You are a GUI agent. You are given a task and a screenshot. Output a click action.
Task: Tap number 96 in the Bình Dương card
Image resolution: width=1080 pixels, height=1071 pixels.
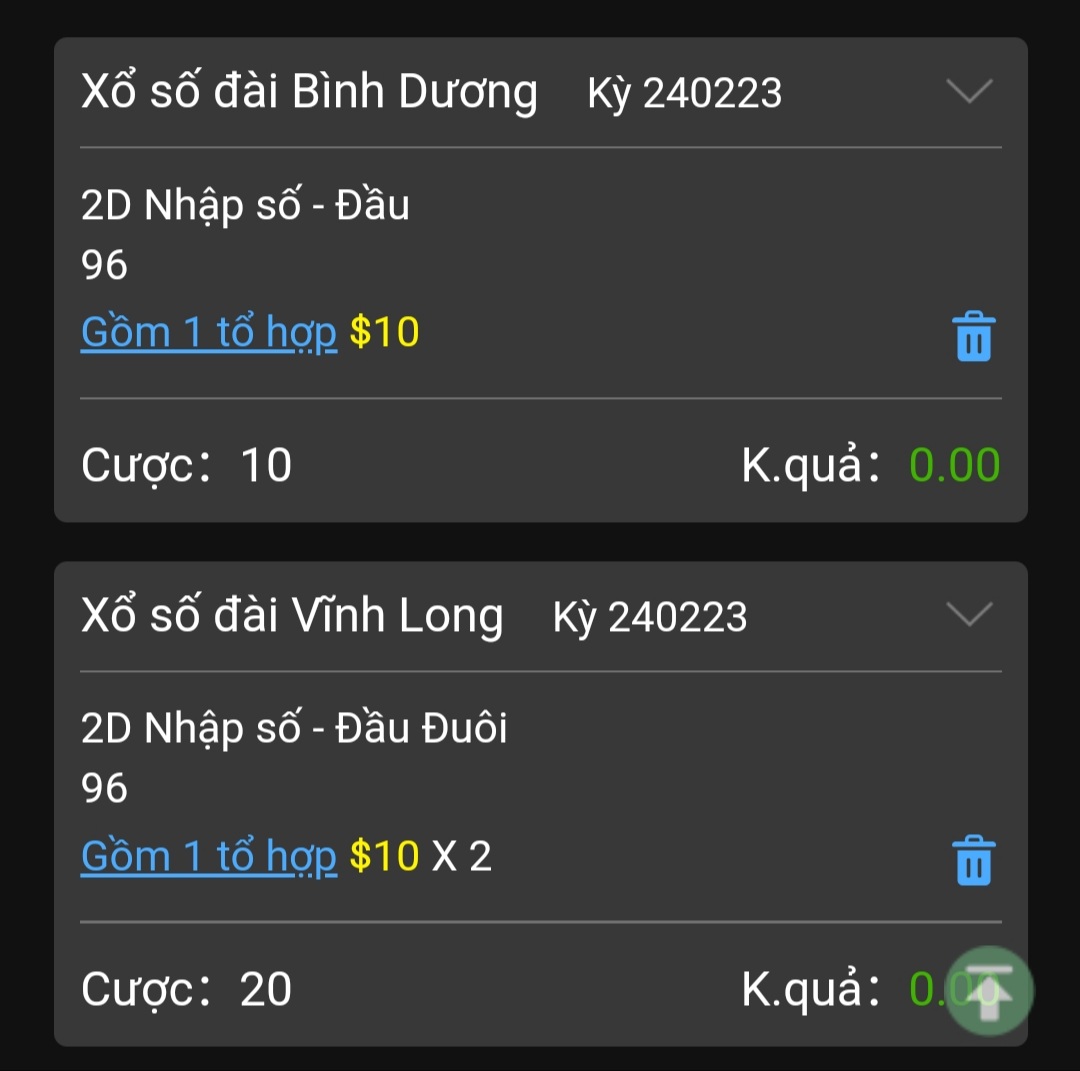click(x=104, y=264)
